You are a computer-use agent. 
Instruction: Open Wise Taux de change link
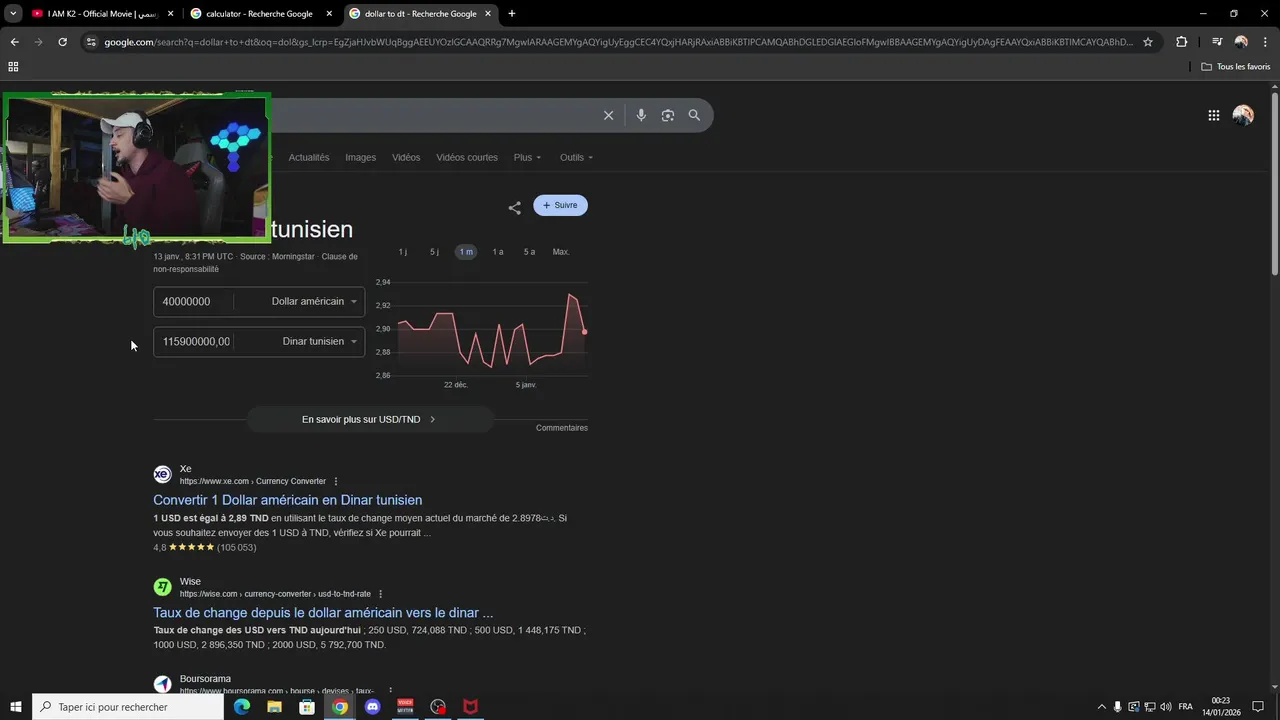pyautogui.click(x=323, y=613)
